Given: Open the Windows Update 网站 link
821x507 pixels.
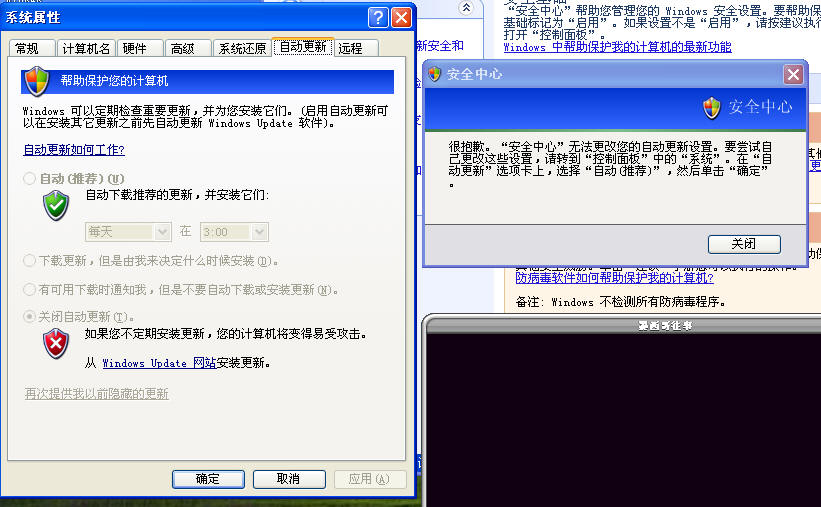Looking at the screenshot, I should pyautogui.click(x=159, y=363).
